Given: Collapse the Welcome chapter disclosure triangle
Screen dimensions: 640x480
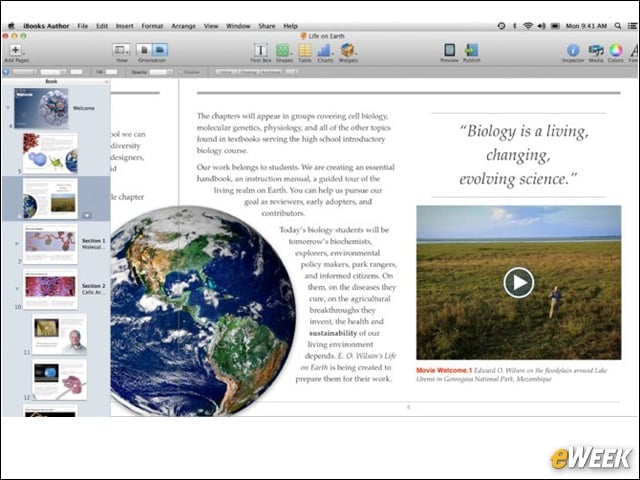Looking at the screenshot, I should pos(8,108).
